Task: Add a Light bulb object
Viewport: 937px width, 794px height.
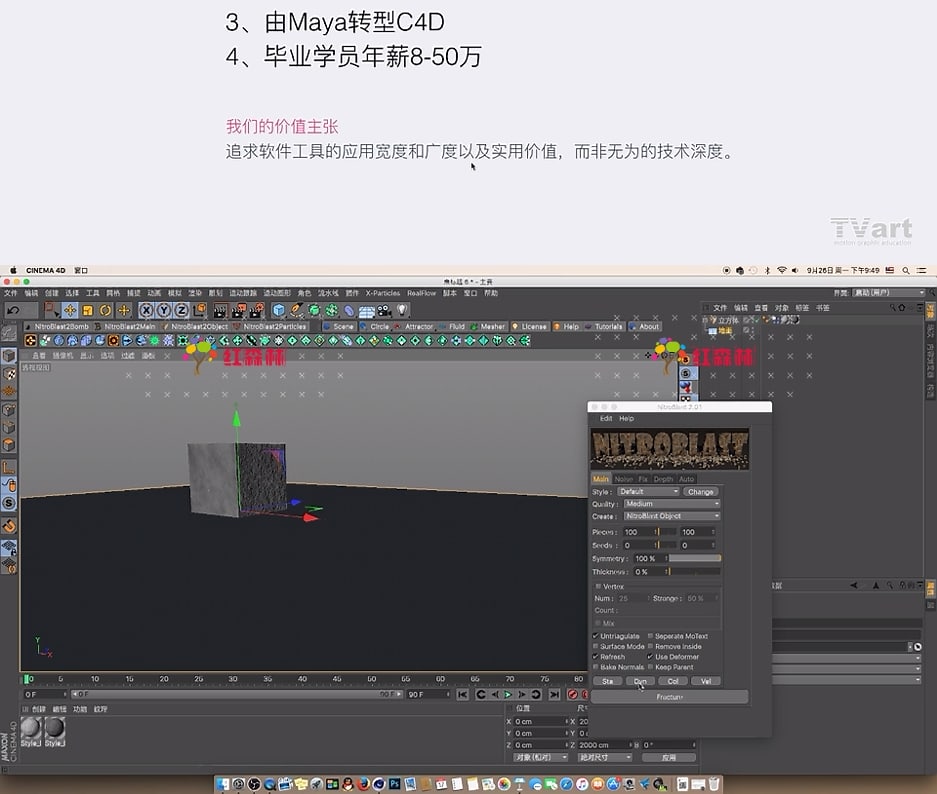Action: pos(402,309)
